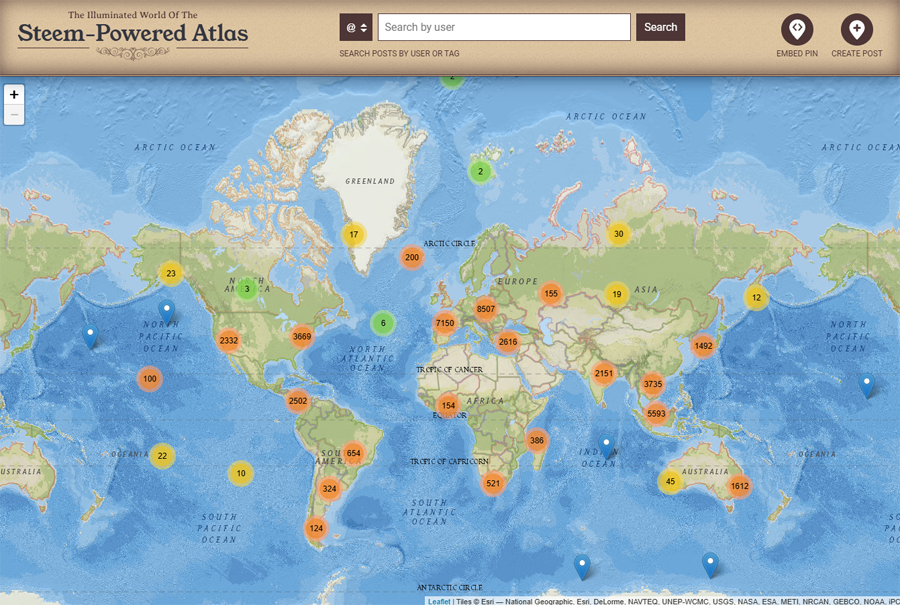The width and height of the screenshot is (900, 605).
Task: Open the 2151 cluster over India
Action: (604, 373)
